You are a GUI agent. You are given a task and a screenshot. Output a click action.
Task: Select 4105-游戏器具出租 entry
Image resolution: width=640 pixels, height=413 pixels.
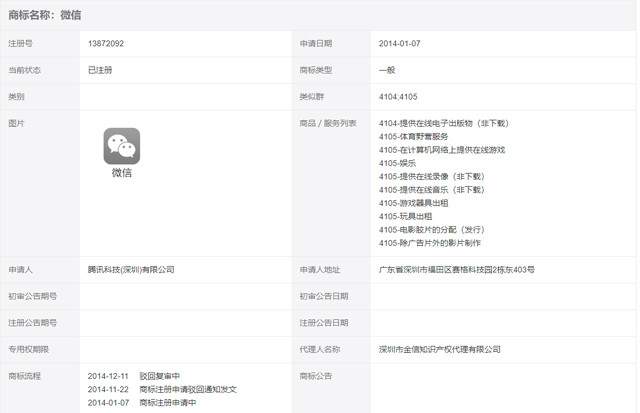[x=413, y=203]
